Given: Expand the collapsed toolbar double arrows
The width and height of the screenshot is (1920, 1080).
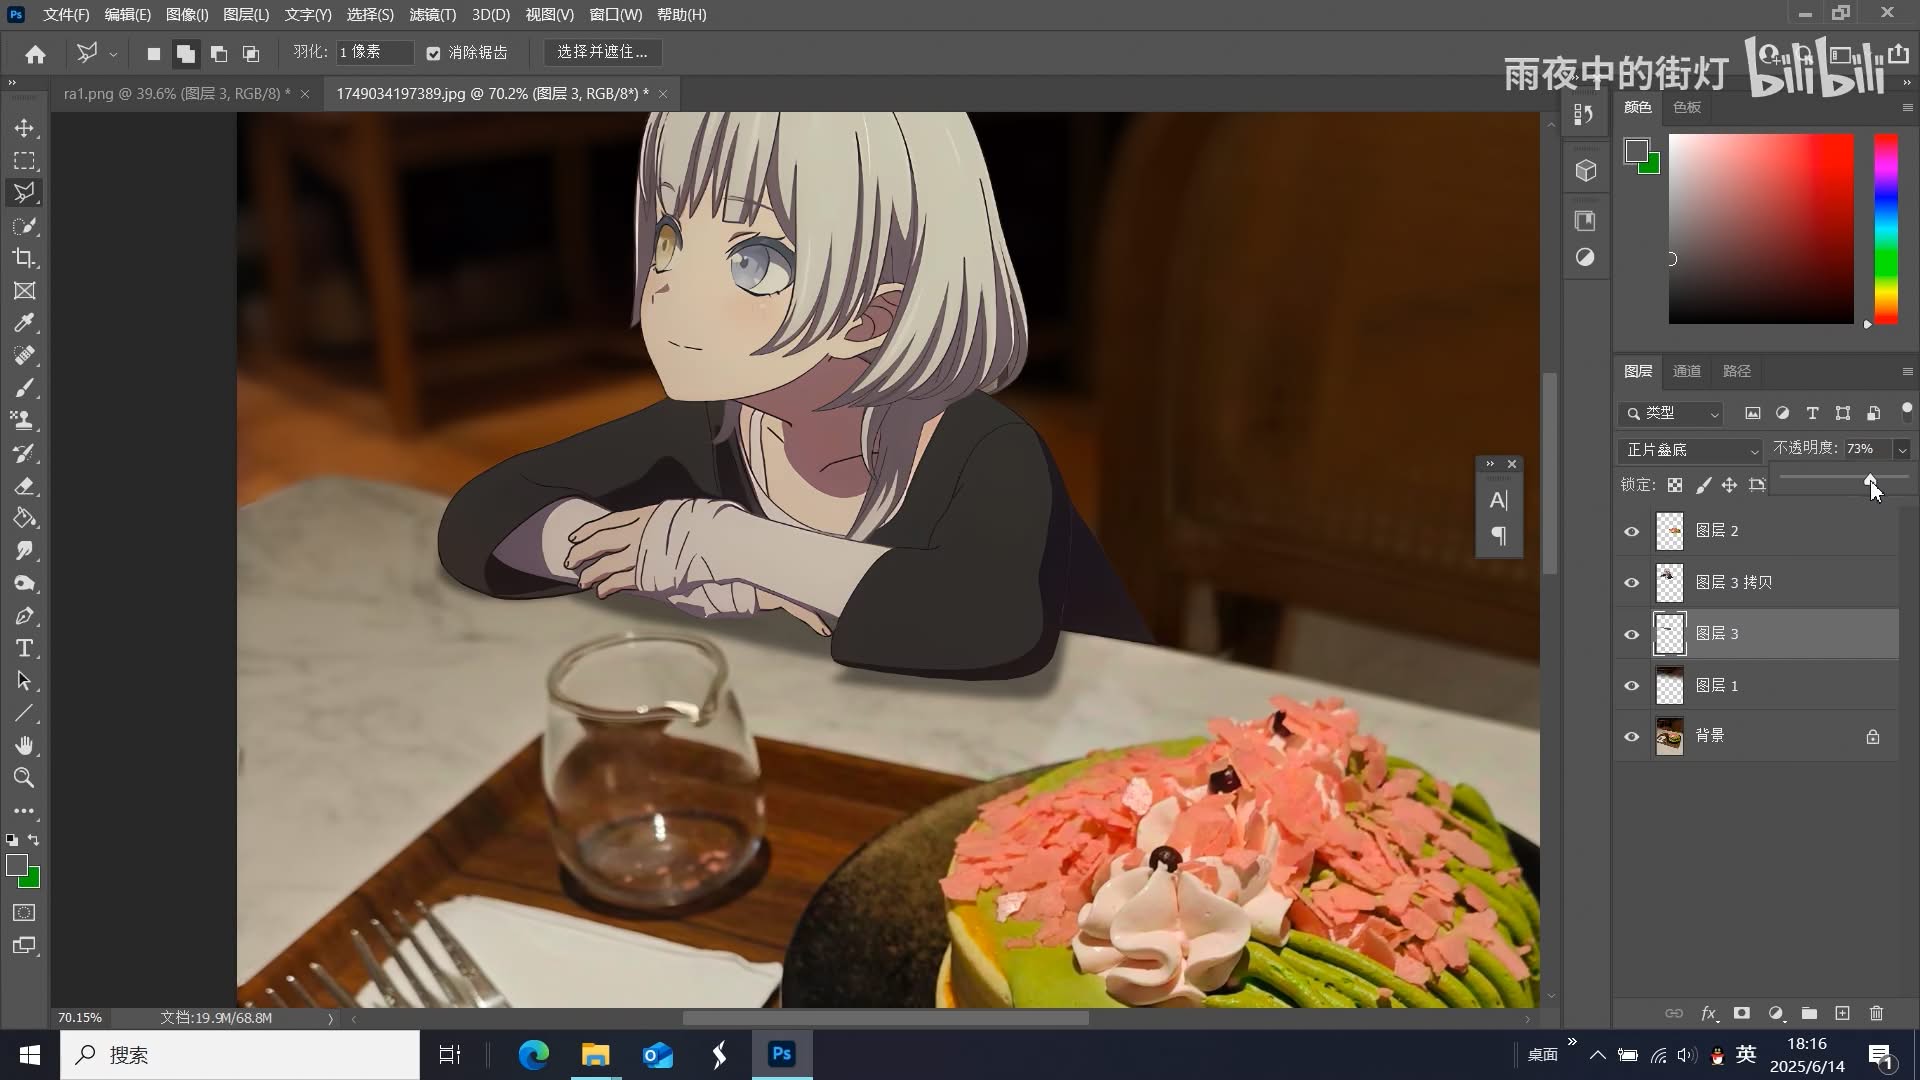Looking at the screenshot, I should click(x=12, y=83).
